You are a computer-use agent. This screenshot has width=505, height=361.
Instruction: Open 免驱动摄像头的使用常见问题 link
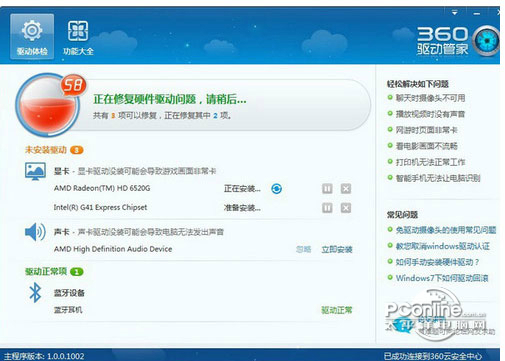pos(446,230)
